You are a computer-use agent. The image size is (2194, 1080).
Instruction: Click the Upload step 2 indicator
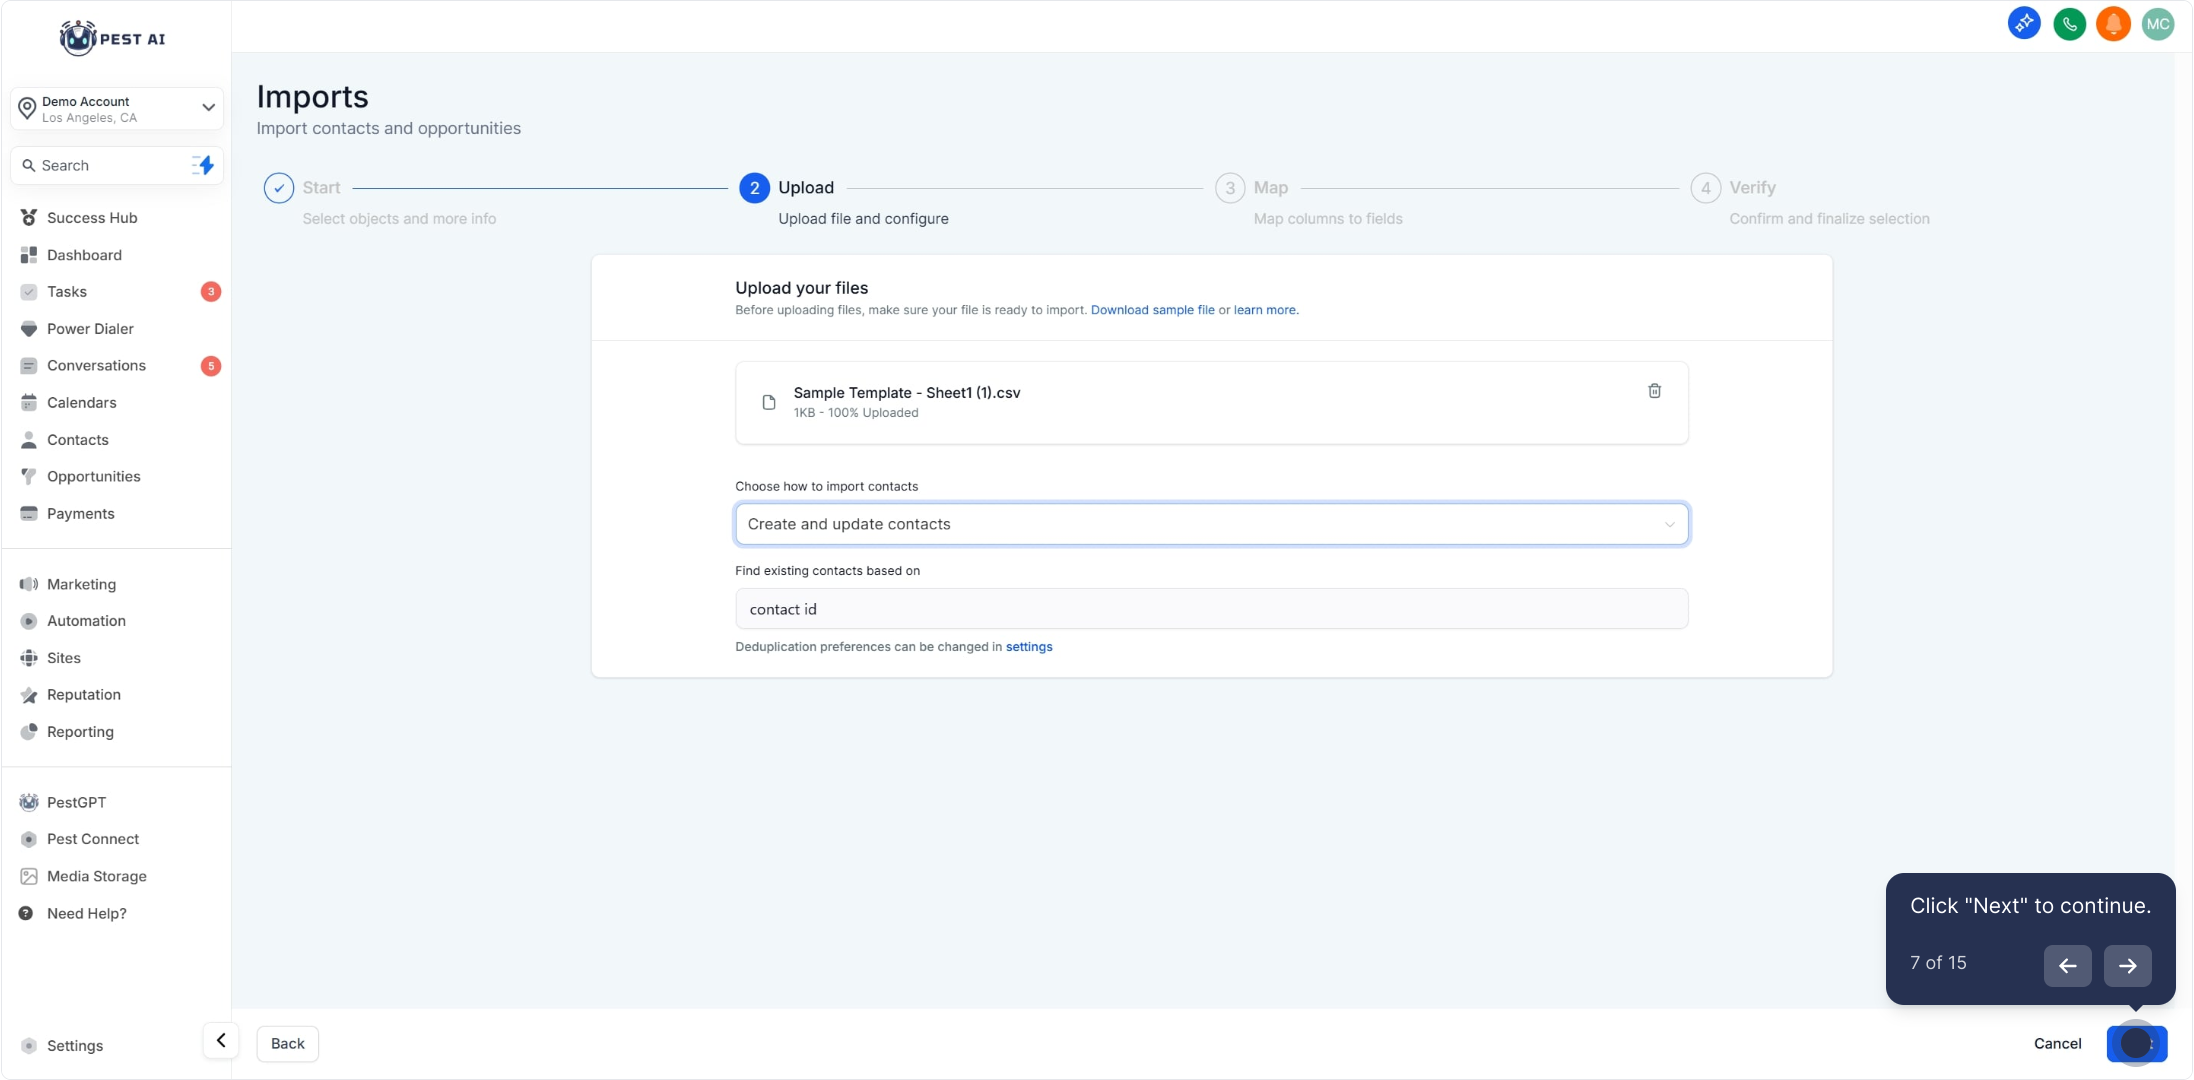[x=755, y=188]
